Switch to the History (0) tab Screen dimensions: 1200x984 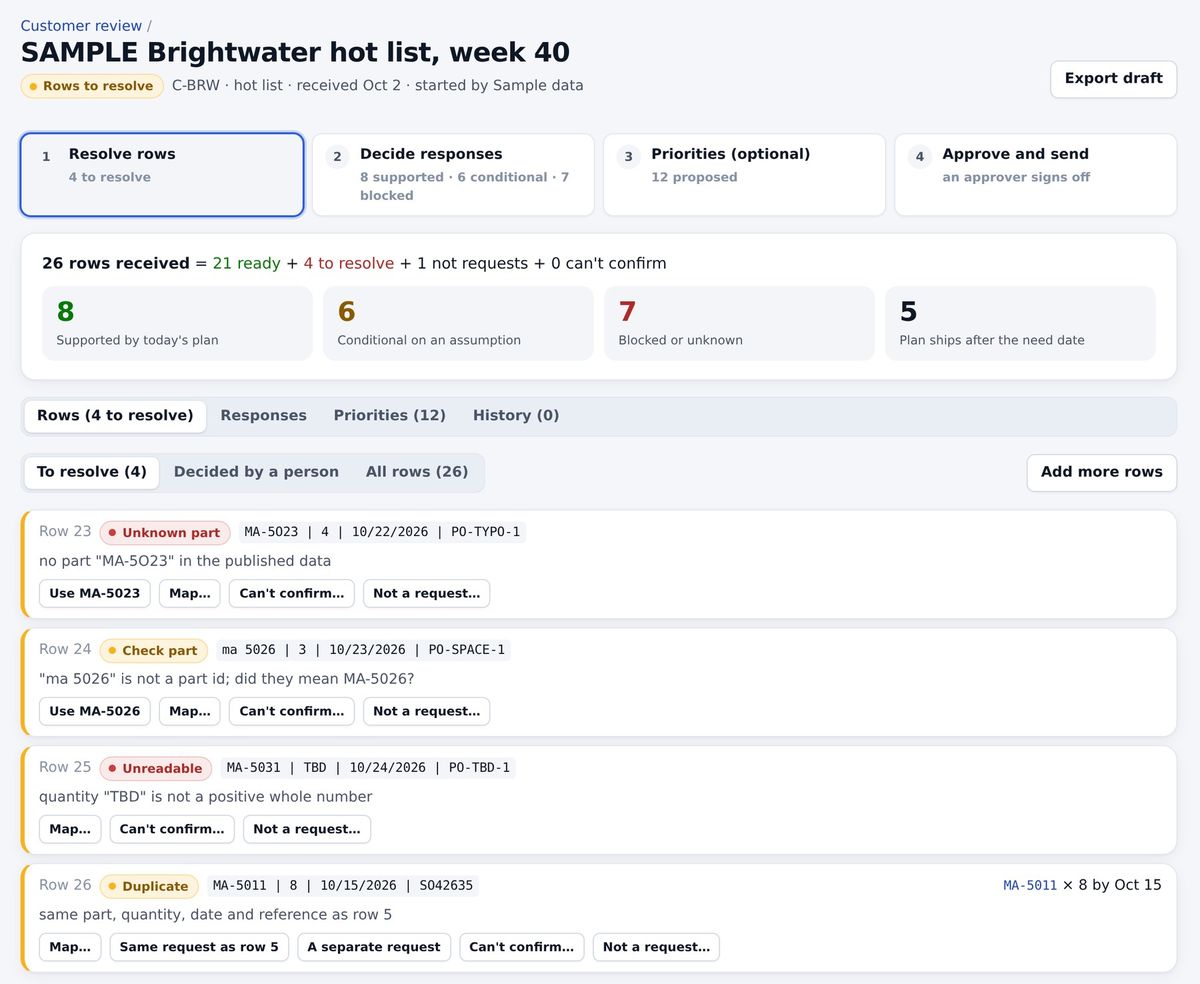(516, 416)
